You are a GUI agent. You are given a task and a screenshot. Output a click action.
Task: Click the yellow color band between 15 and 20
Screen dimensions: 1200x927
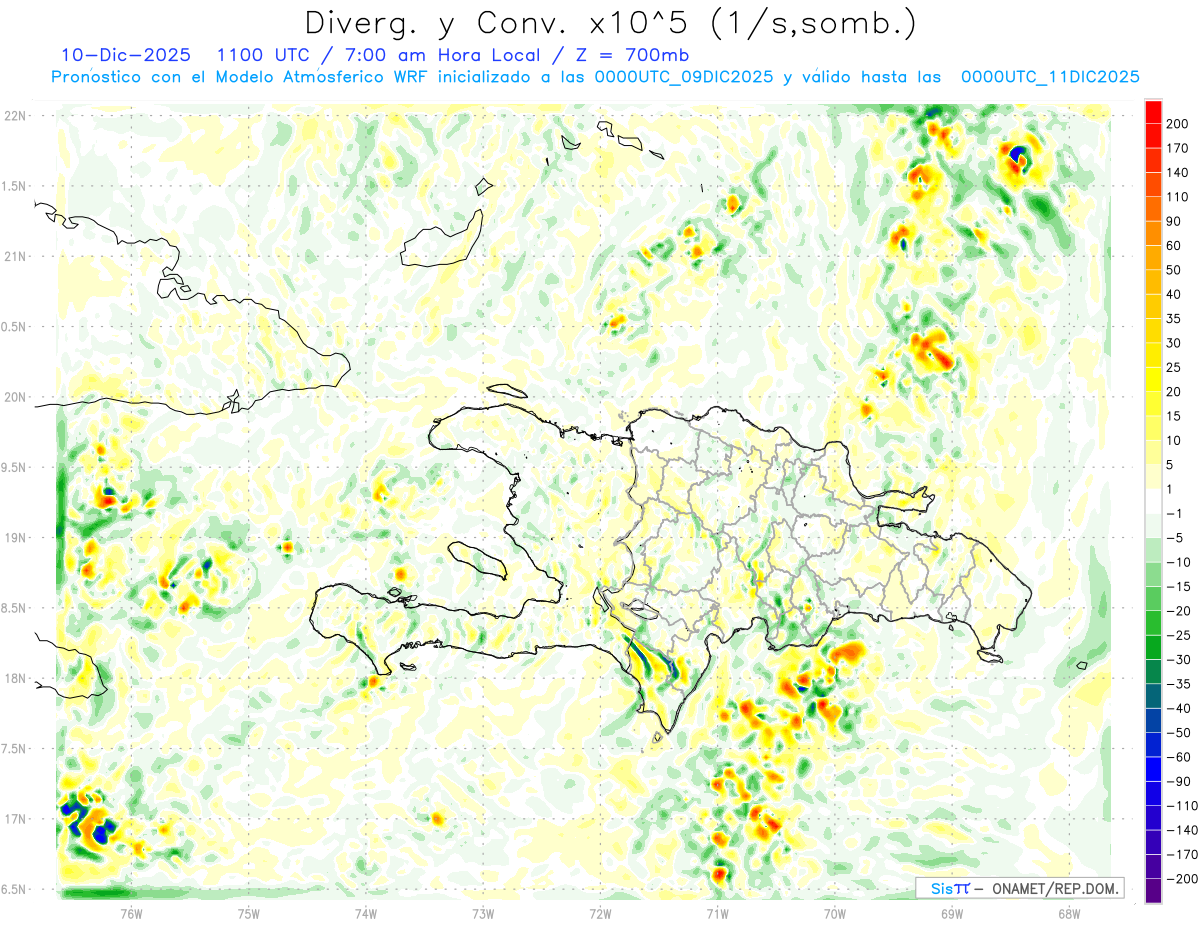click(x=1154, y=404)
